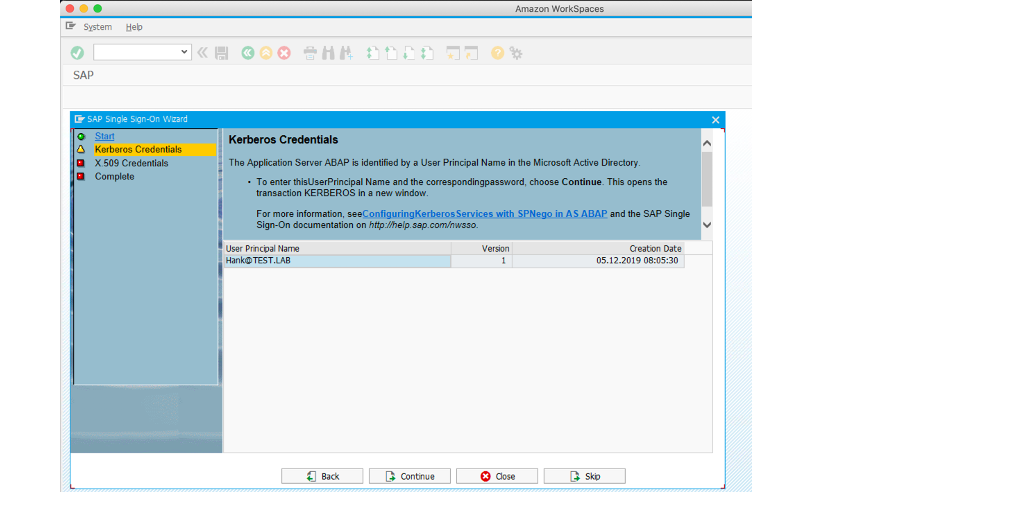This screenshot has height=512, width=1024.
Task: Click the Generate Shortcut icon
Action: (x=472, y=53)
